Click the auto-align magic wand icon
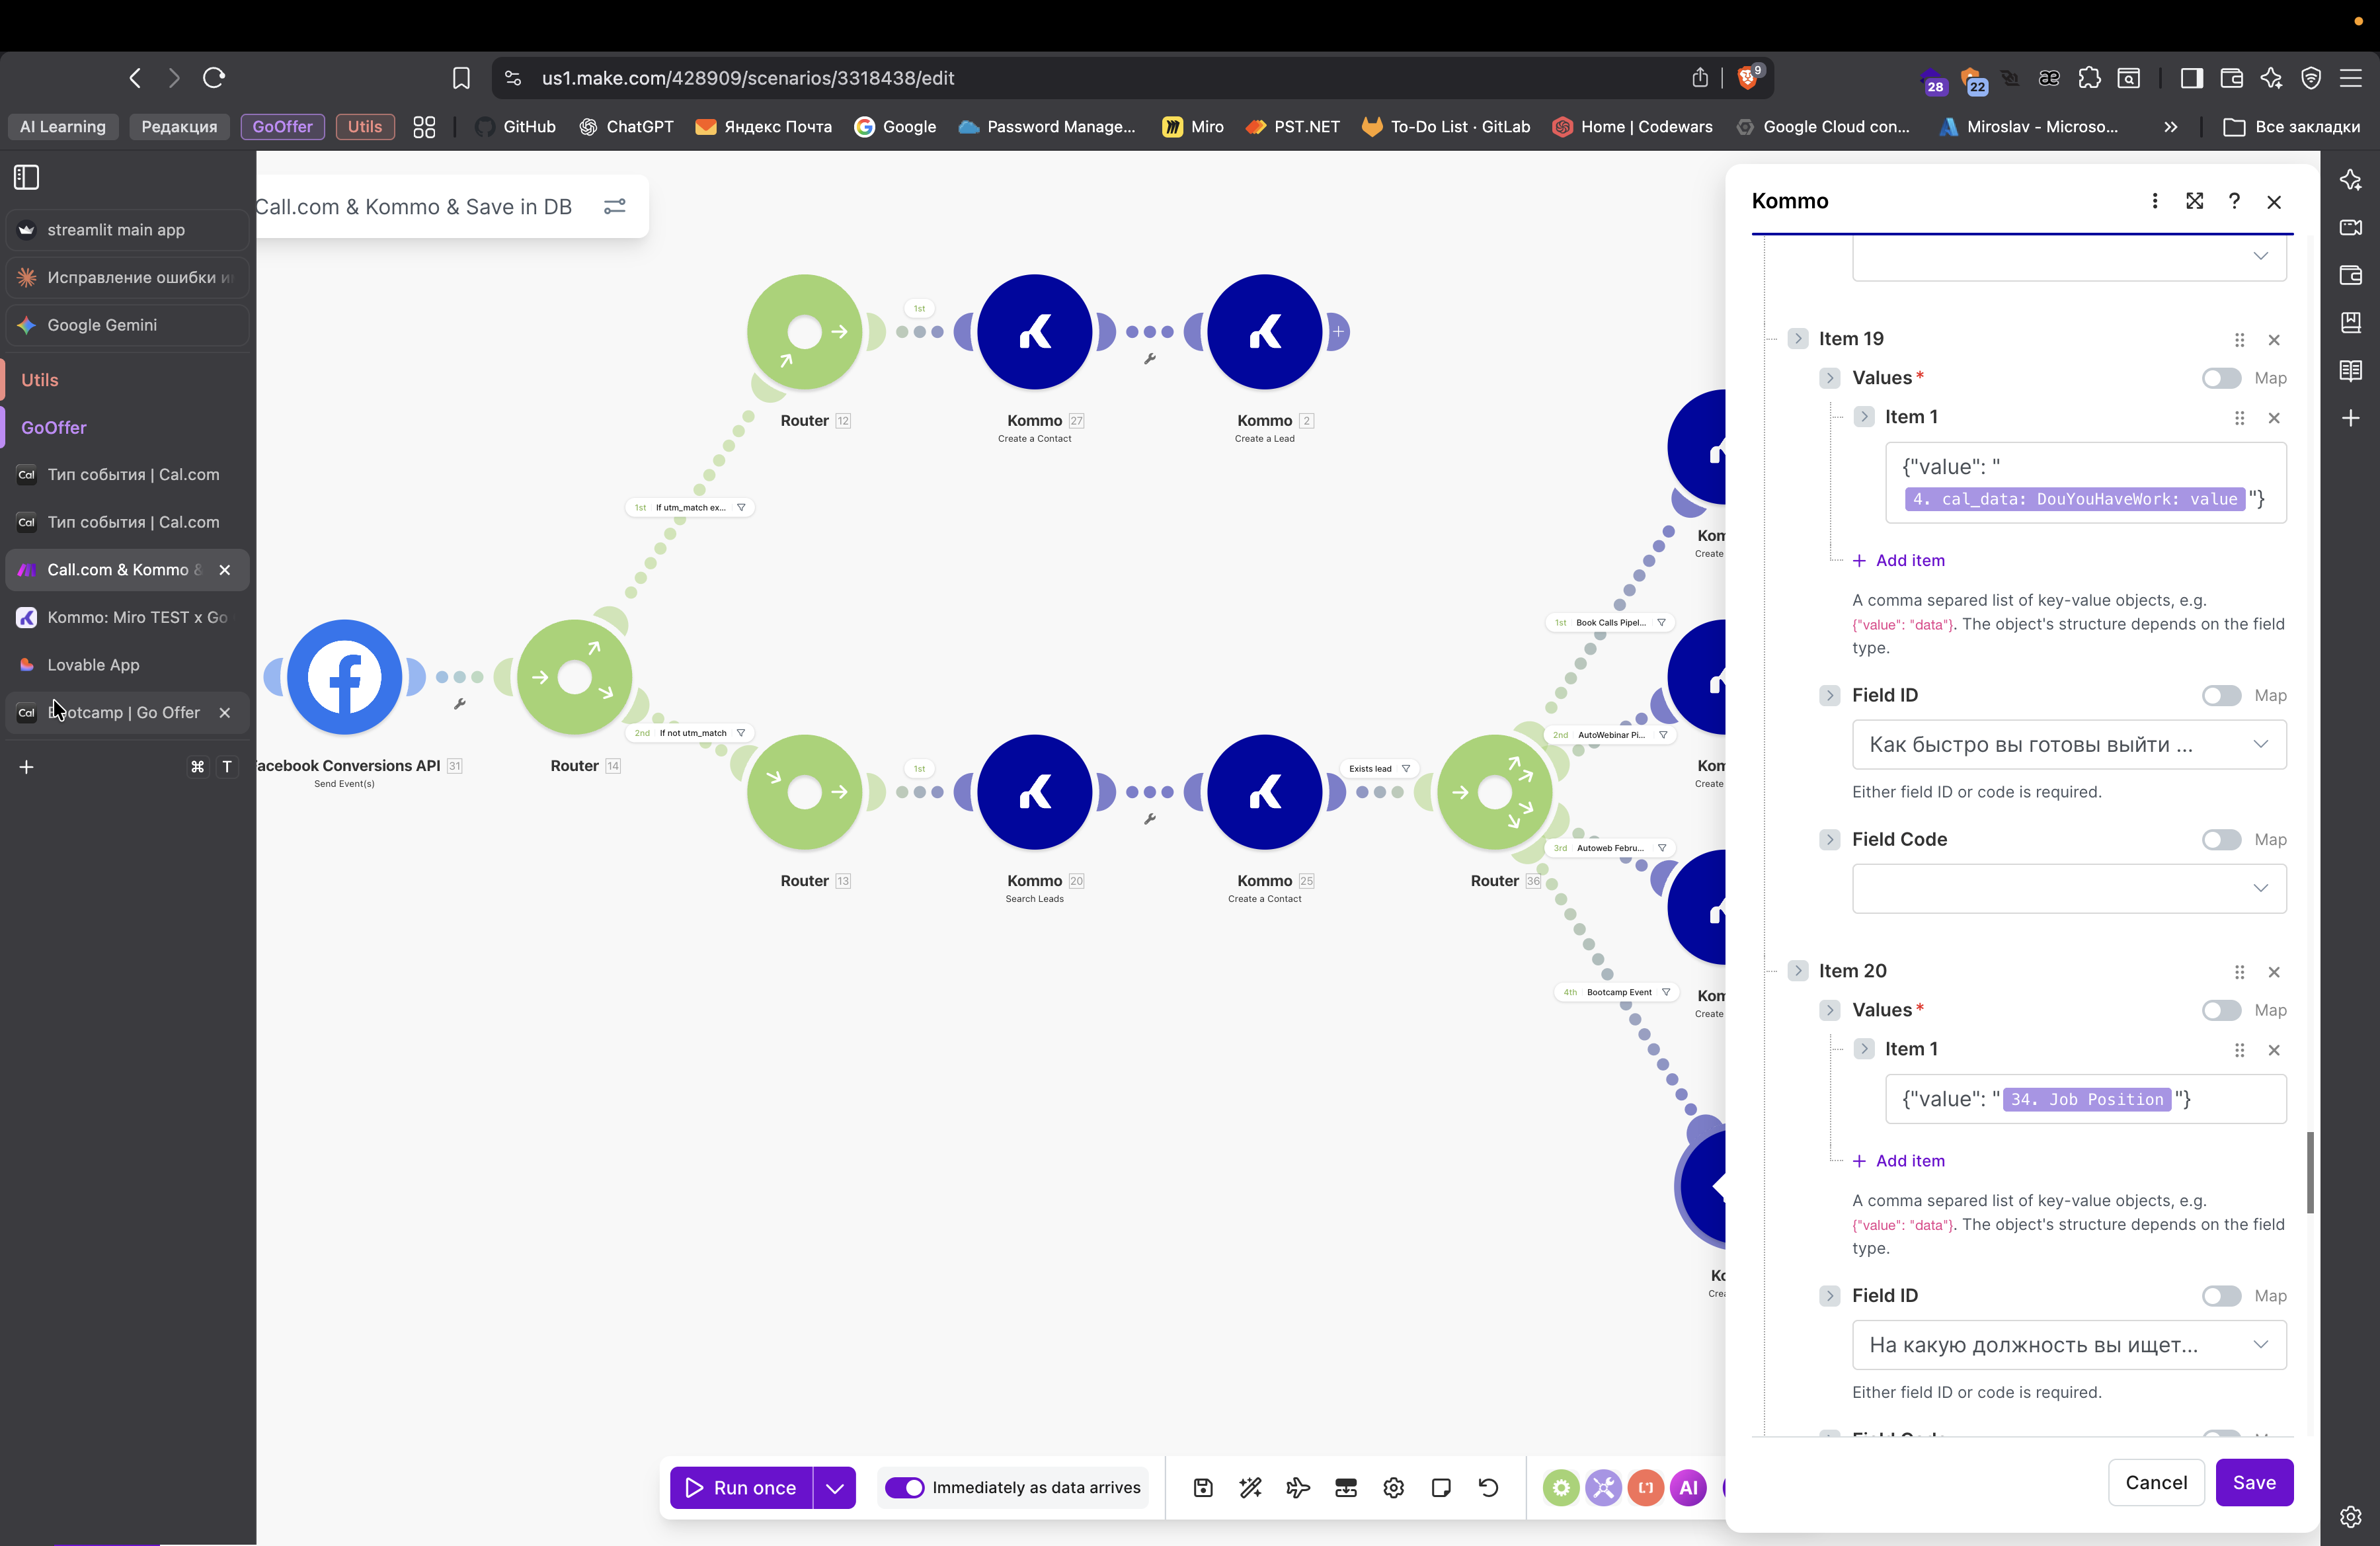The height and width of the screenshot is (1546, 2380). [1250, 1488]
